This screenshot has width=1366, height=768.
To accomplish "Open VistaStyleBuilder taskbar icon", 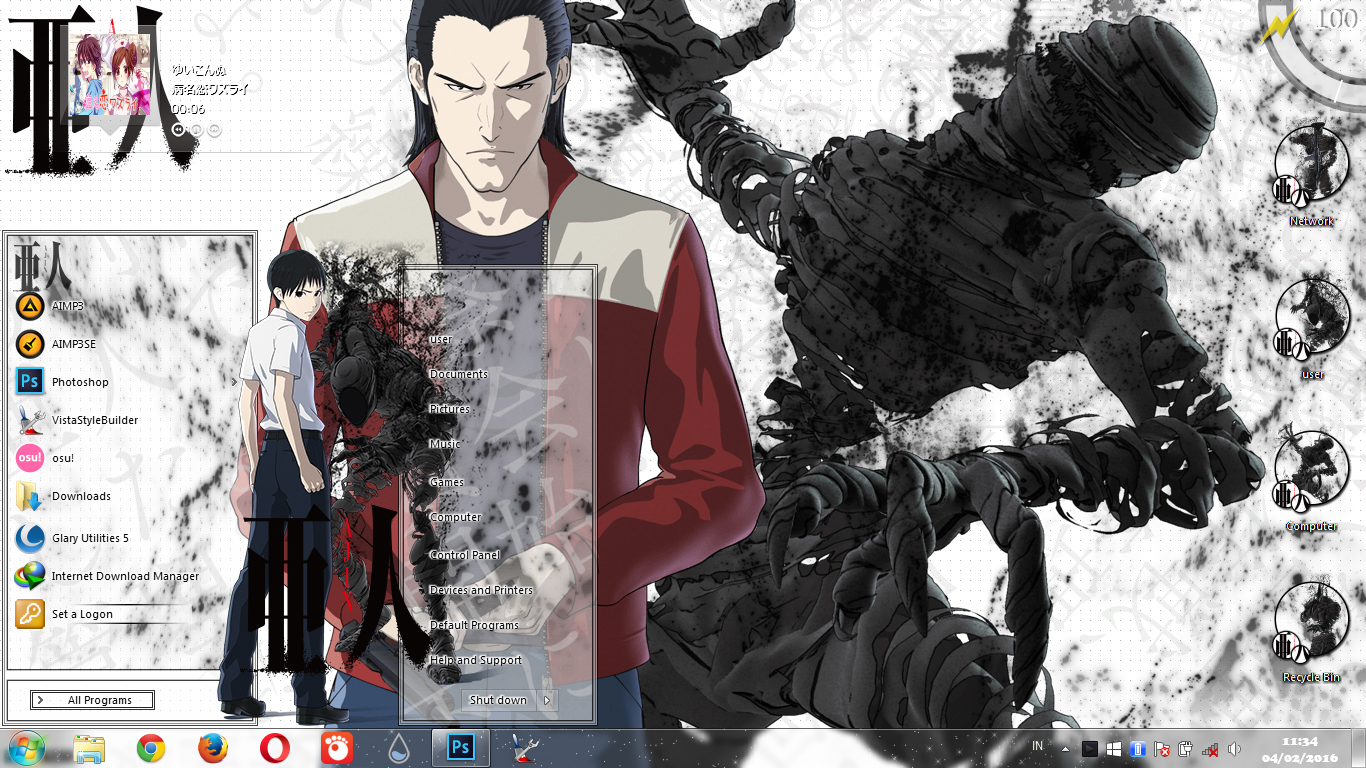I will [x=524, y=748].
